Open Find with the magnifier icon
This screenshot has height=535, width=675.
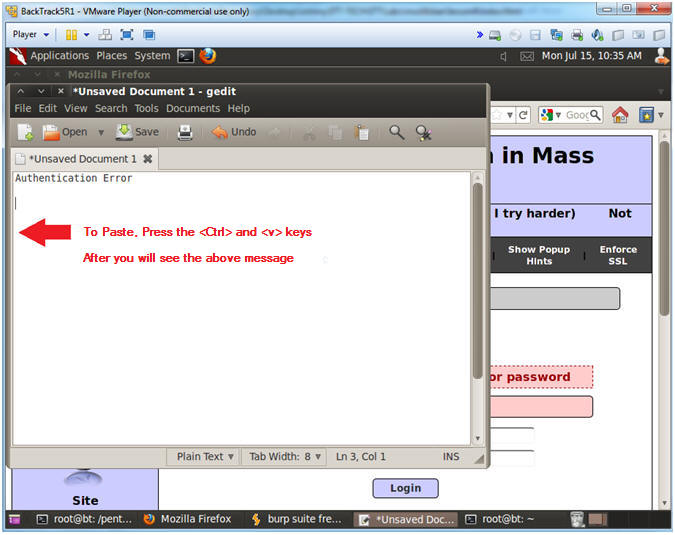[x=396, y=133]
